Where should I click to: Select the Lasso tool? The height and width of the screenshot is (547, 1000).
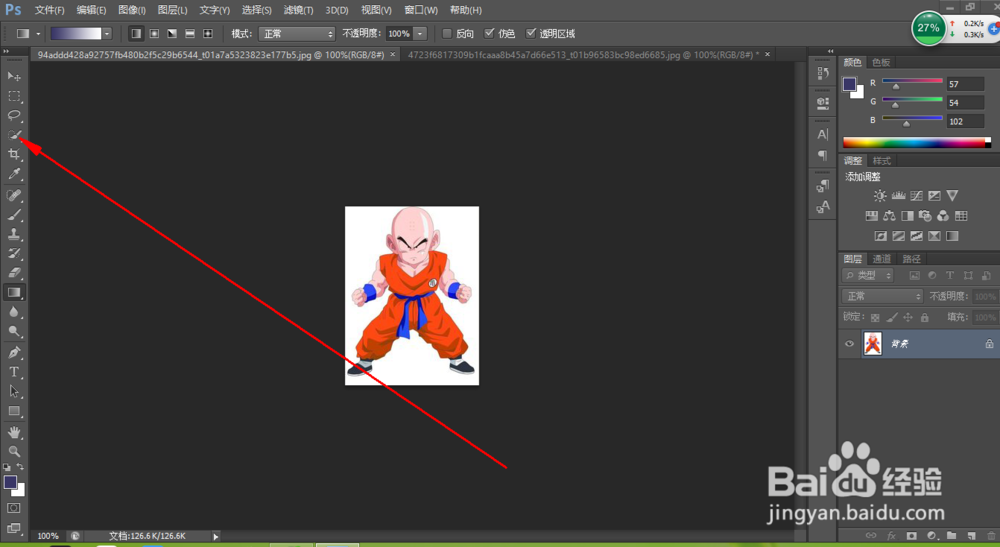tap(14, 115)
